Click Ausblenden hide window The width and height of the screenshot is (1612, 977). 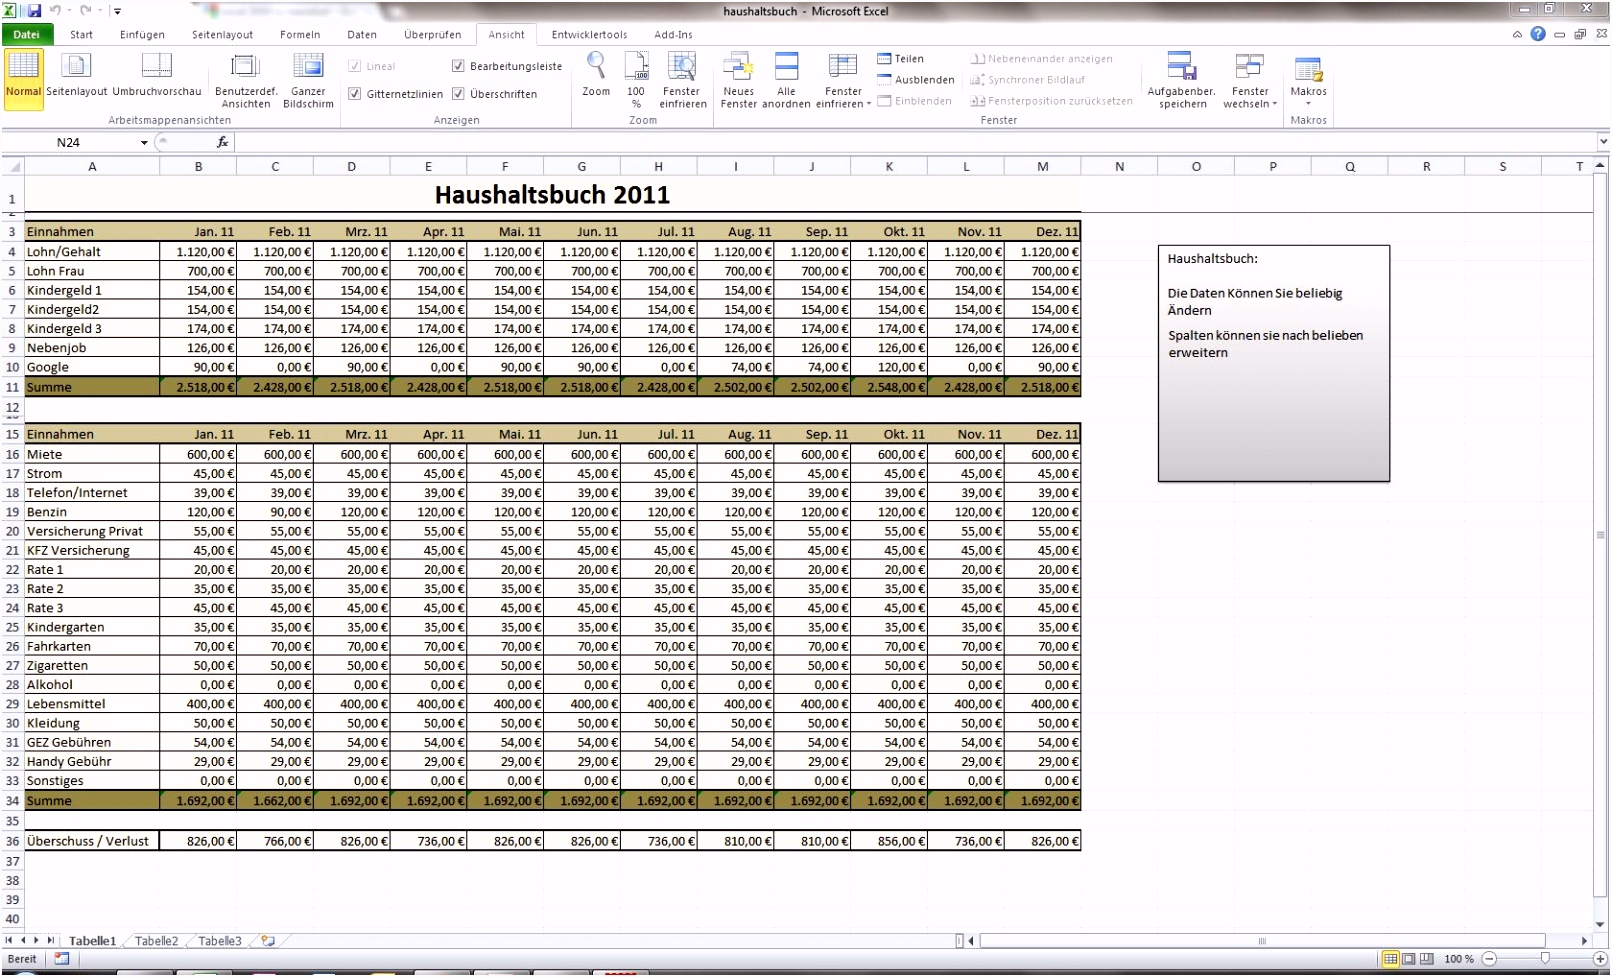(915, 80)
